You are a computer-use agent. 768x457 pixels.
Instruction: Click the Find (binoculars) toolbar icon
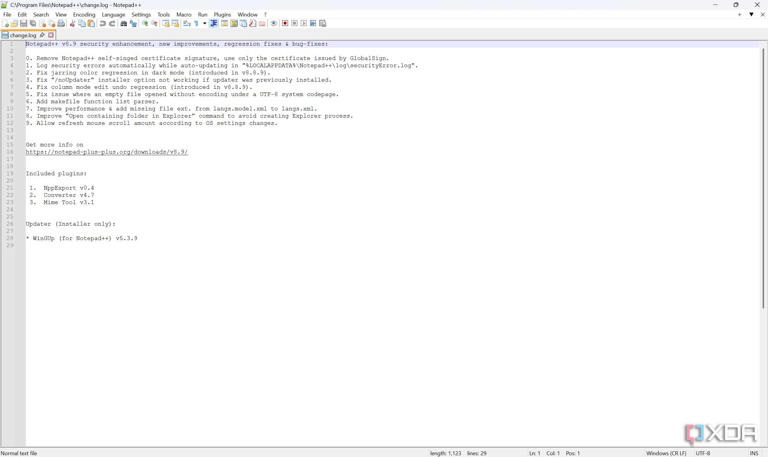124,23
